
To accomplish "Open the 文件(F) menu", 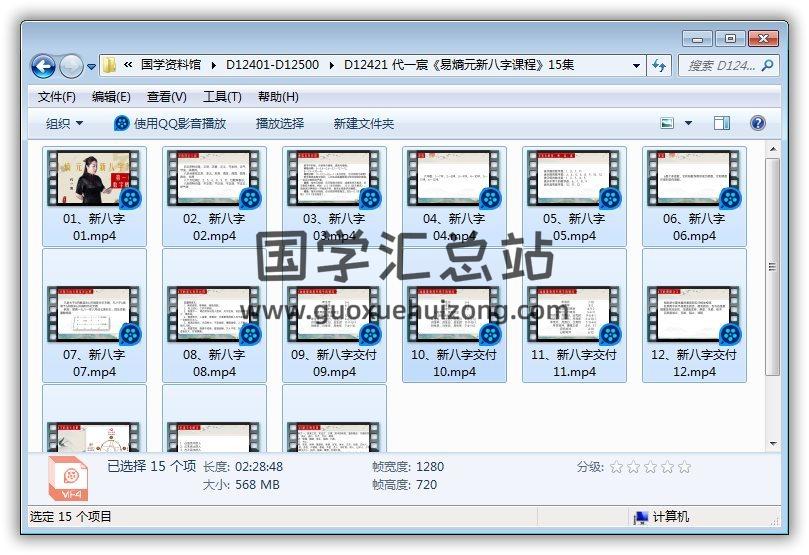I will [57, 96].
